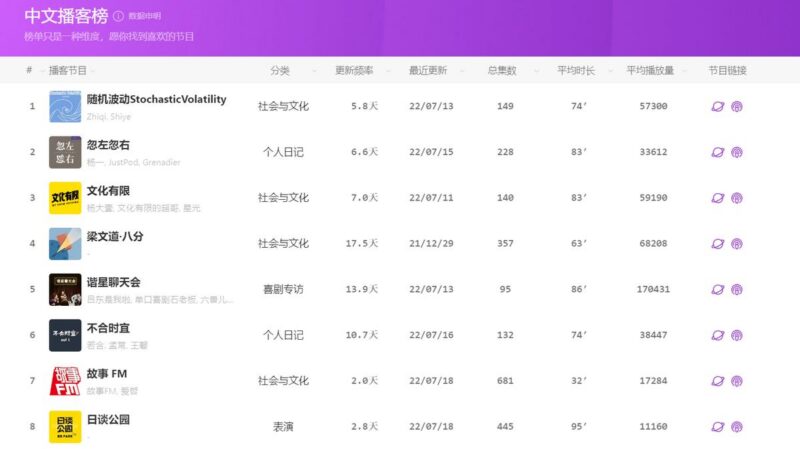Viewport: 800px width, 449px height.
Task: Select last updated date 21/12/29
Action: (x=431, y=243)
